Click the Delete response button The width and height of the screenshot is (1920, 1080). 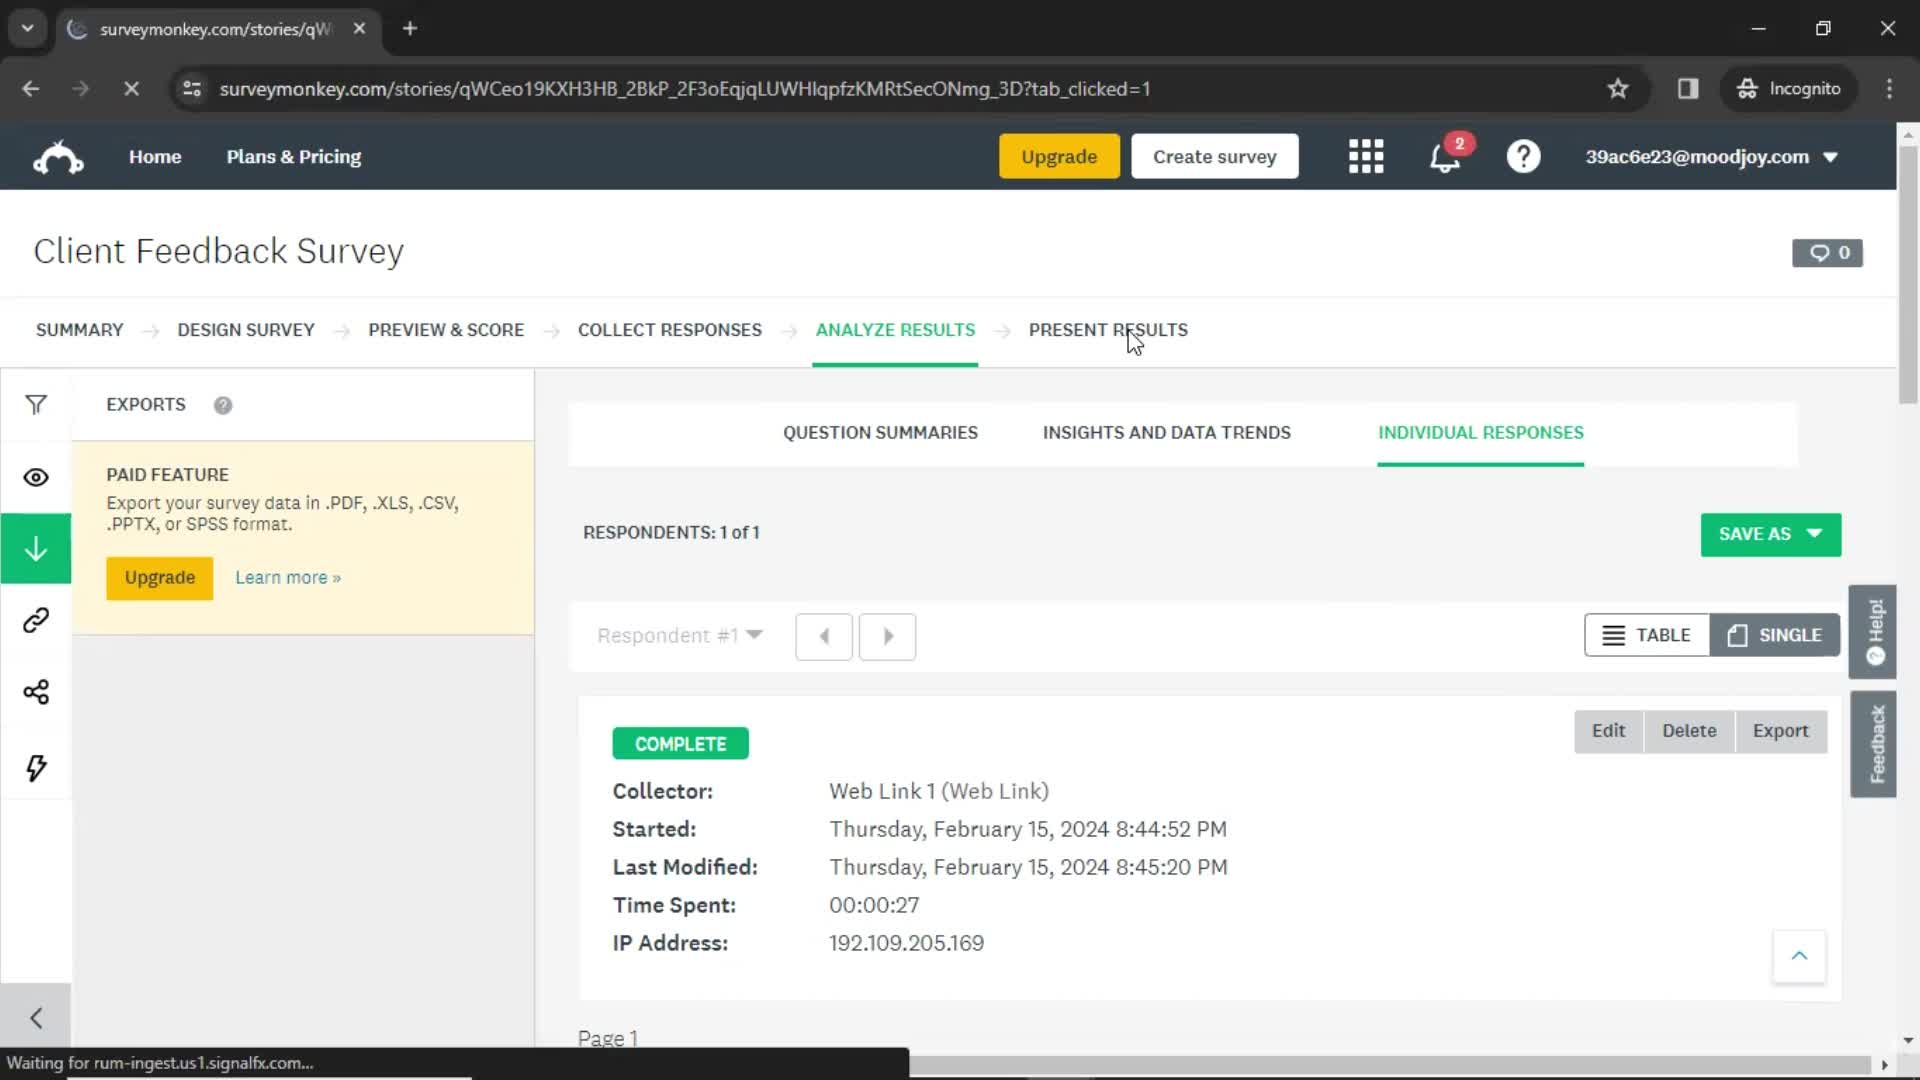point(1689,729)
